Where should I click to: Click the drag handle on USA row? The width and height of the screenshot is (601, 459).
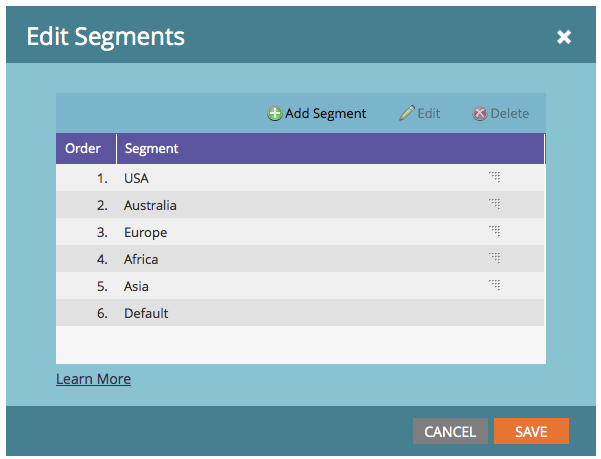pyautogui.click(x=494, y=177)
